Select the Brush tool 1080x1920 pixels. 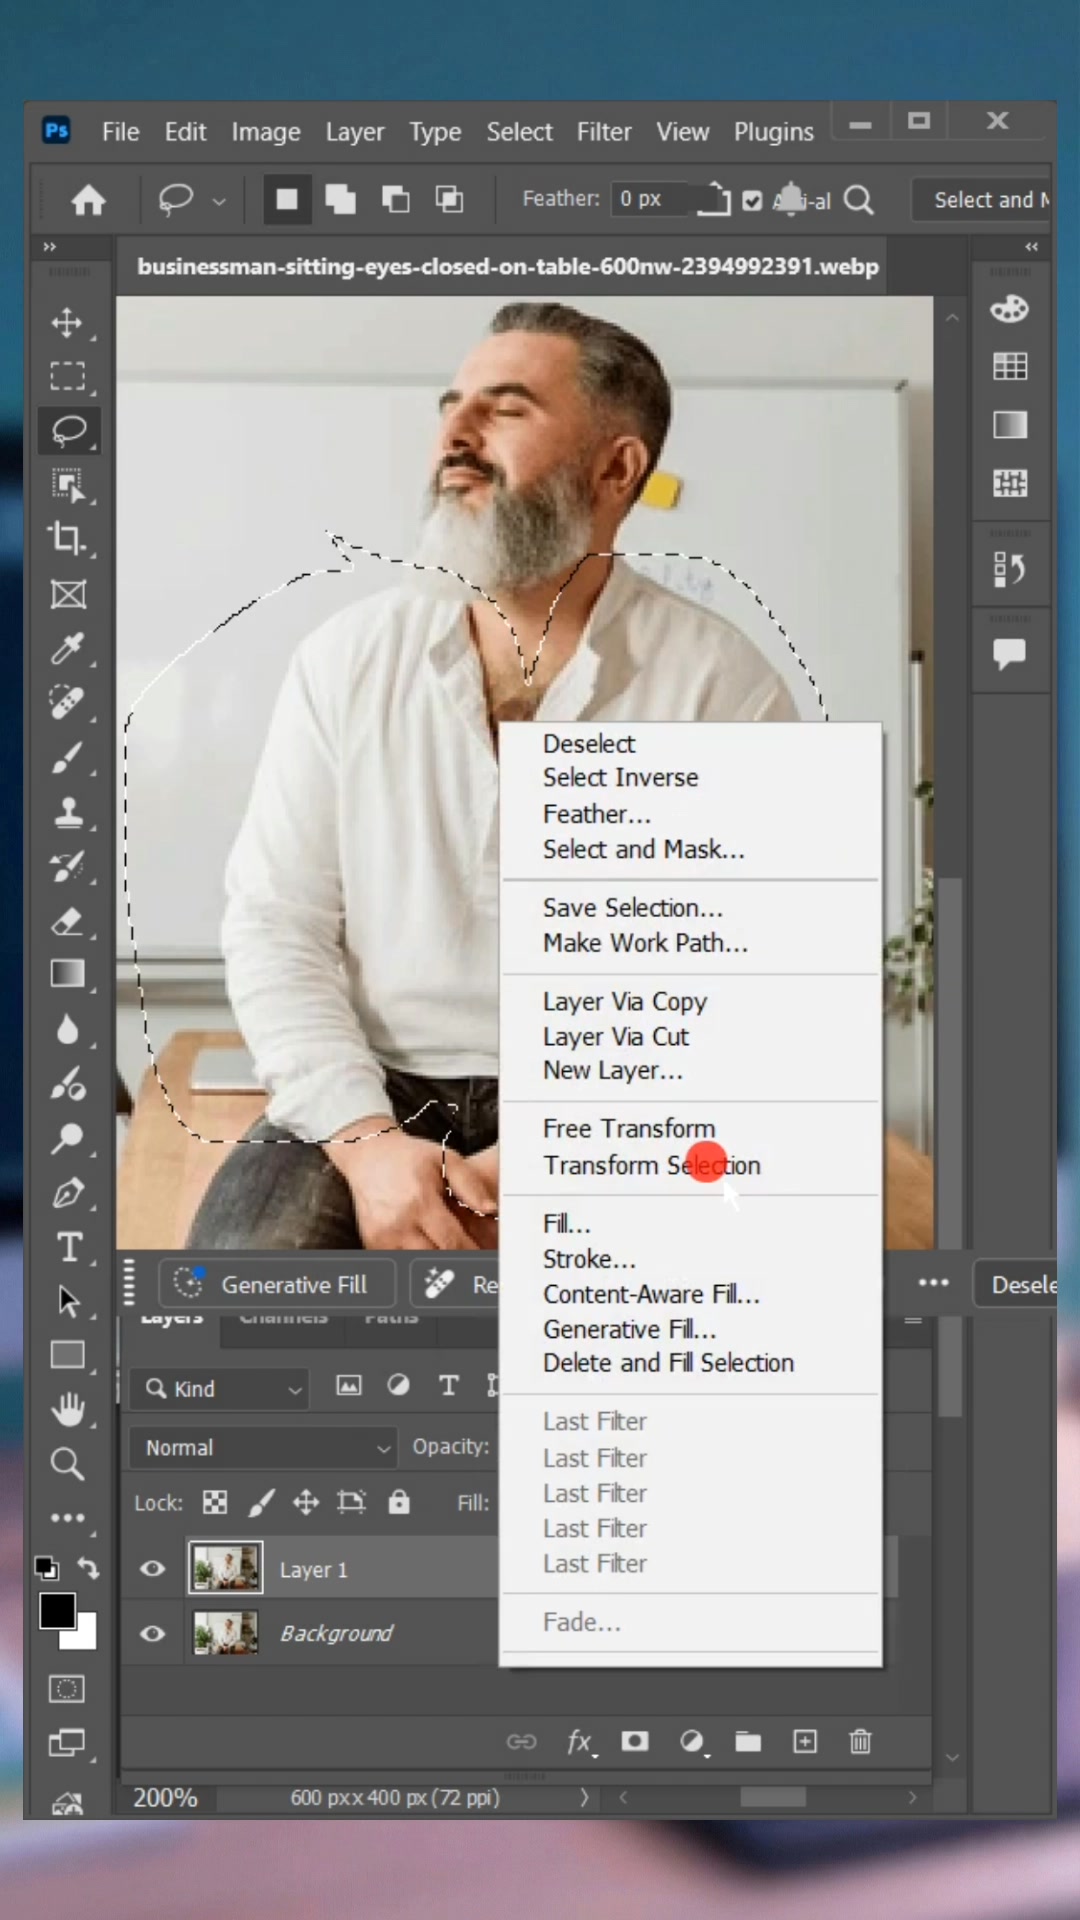pyautogui.click(x=67, y=757)
